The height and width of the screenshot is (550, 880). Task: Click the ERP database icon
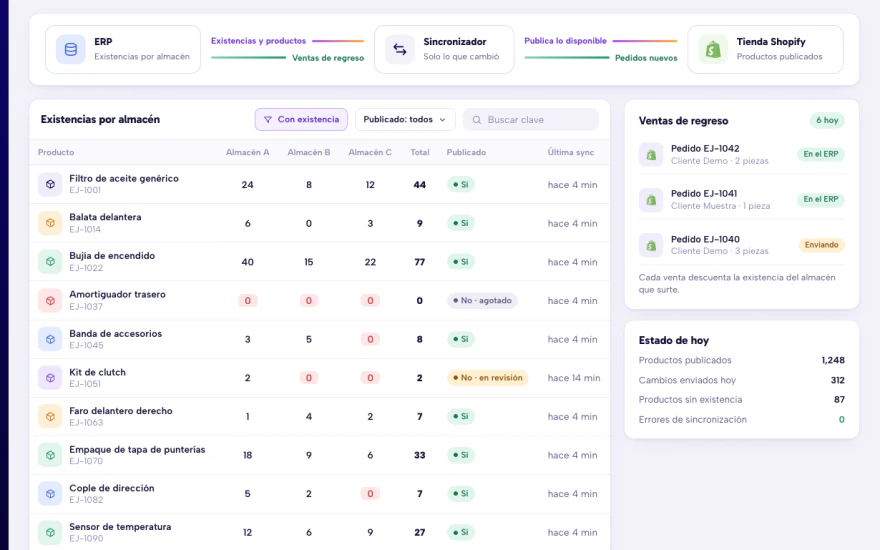pyautogui.click(x=71, y=49)
